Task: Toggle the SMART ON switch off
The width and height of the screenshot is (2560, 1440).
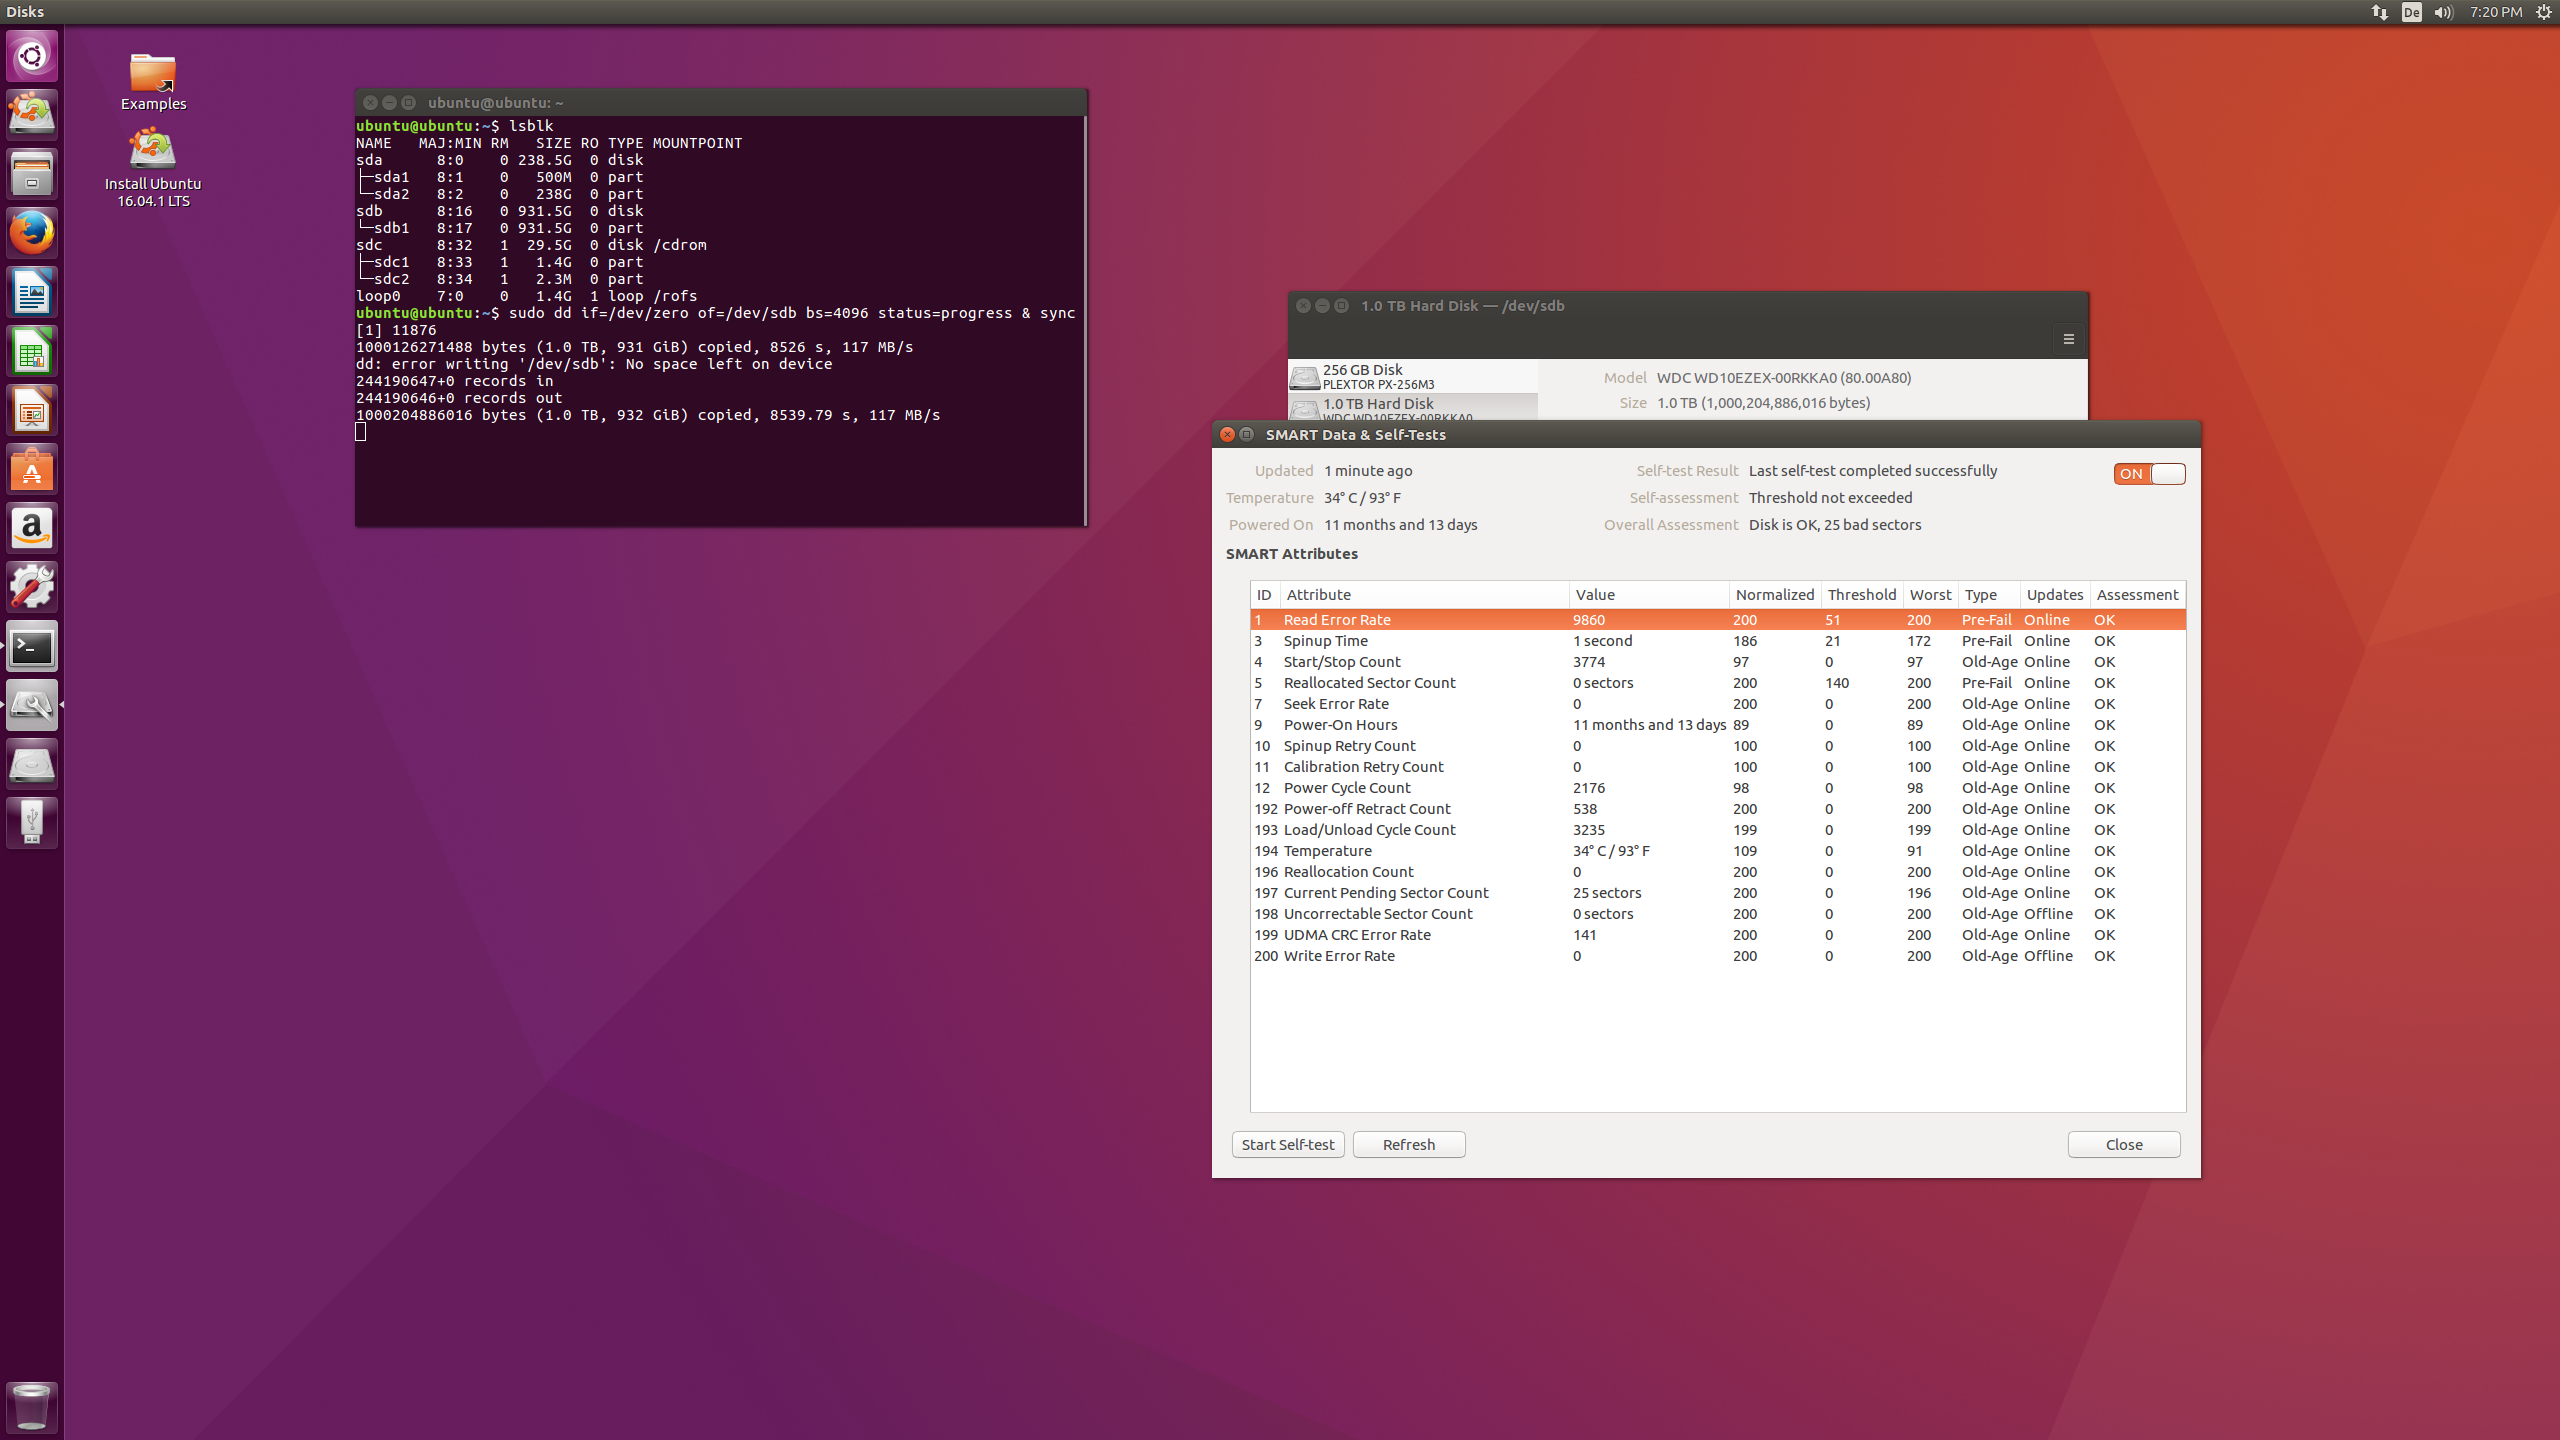Action: (2148, 474)
